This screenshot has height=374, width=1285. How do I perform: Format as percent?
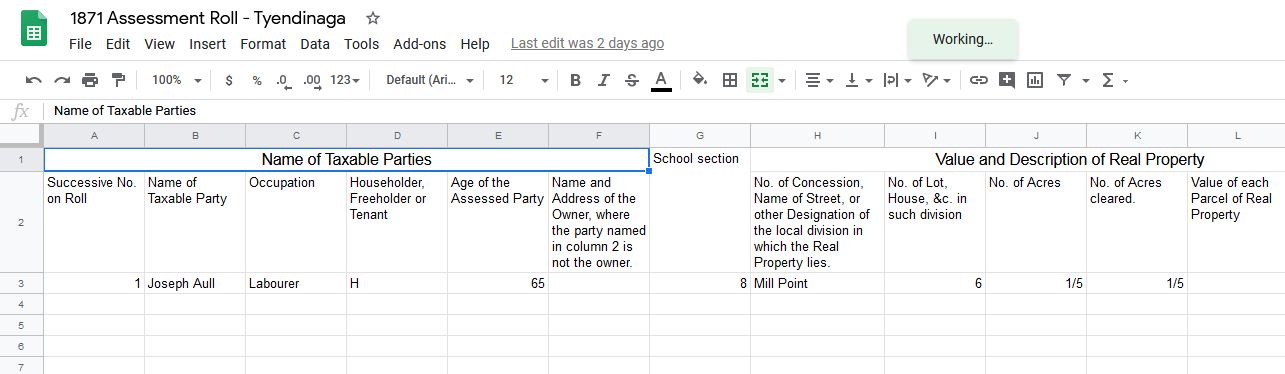[257, 80]
